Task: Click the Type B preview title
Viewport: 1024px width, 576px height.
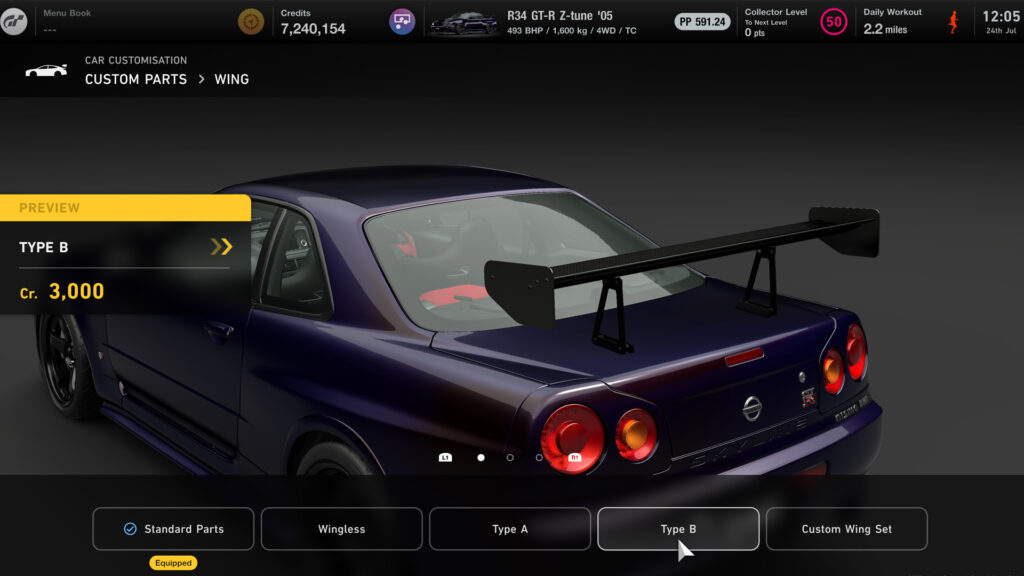Action: (x=44, y=248)
